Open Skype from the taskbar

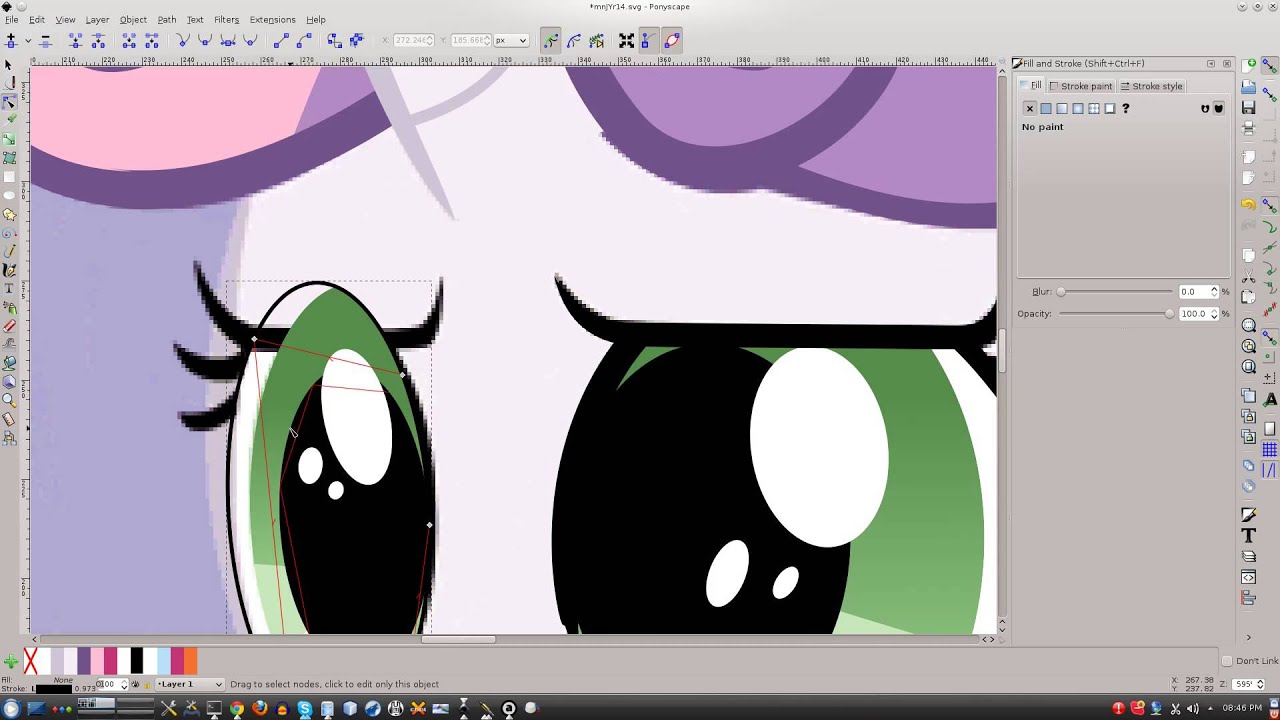(305, 709)
